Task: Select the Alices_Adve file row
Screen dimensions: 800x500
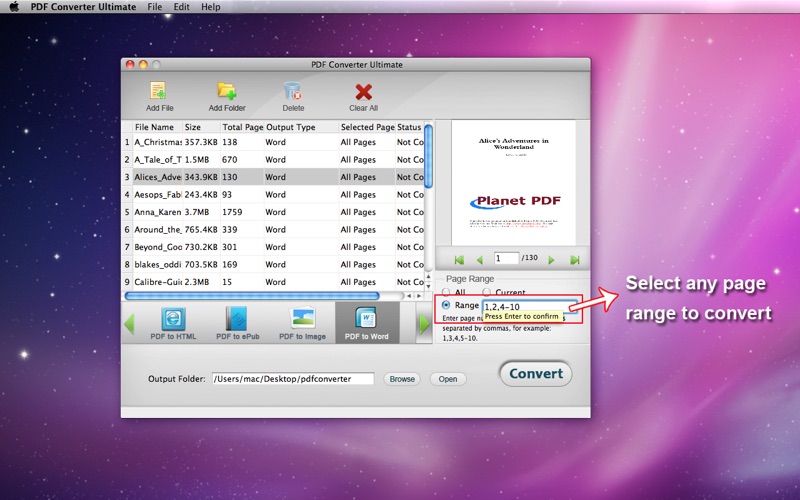Action: coord(273,177)
